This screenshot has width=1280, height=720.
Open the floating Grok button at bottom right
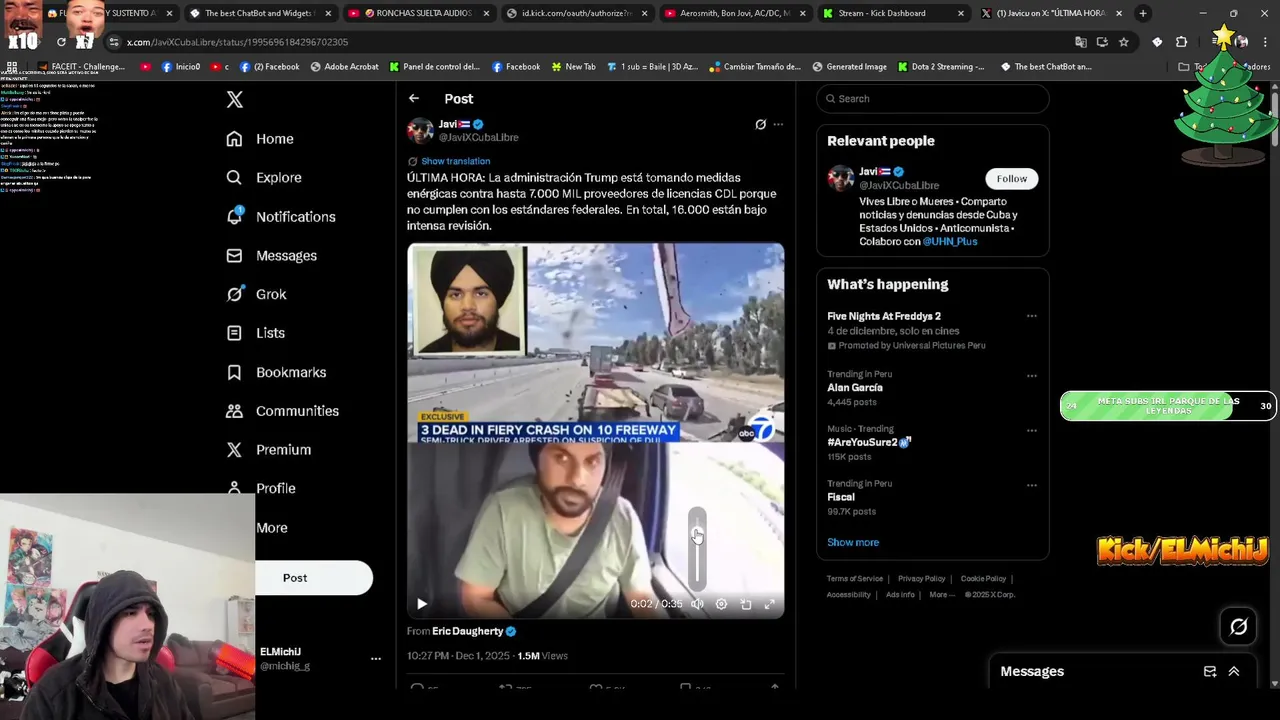pos(1238,627)
